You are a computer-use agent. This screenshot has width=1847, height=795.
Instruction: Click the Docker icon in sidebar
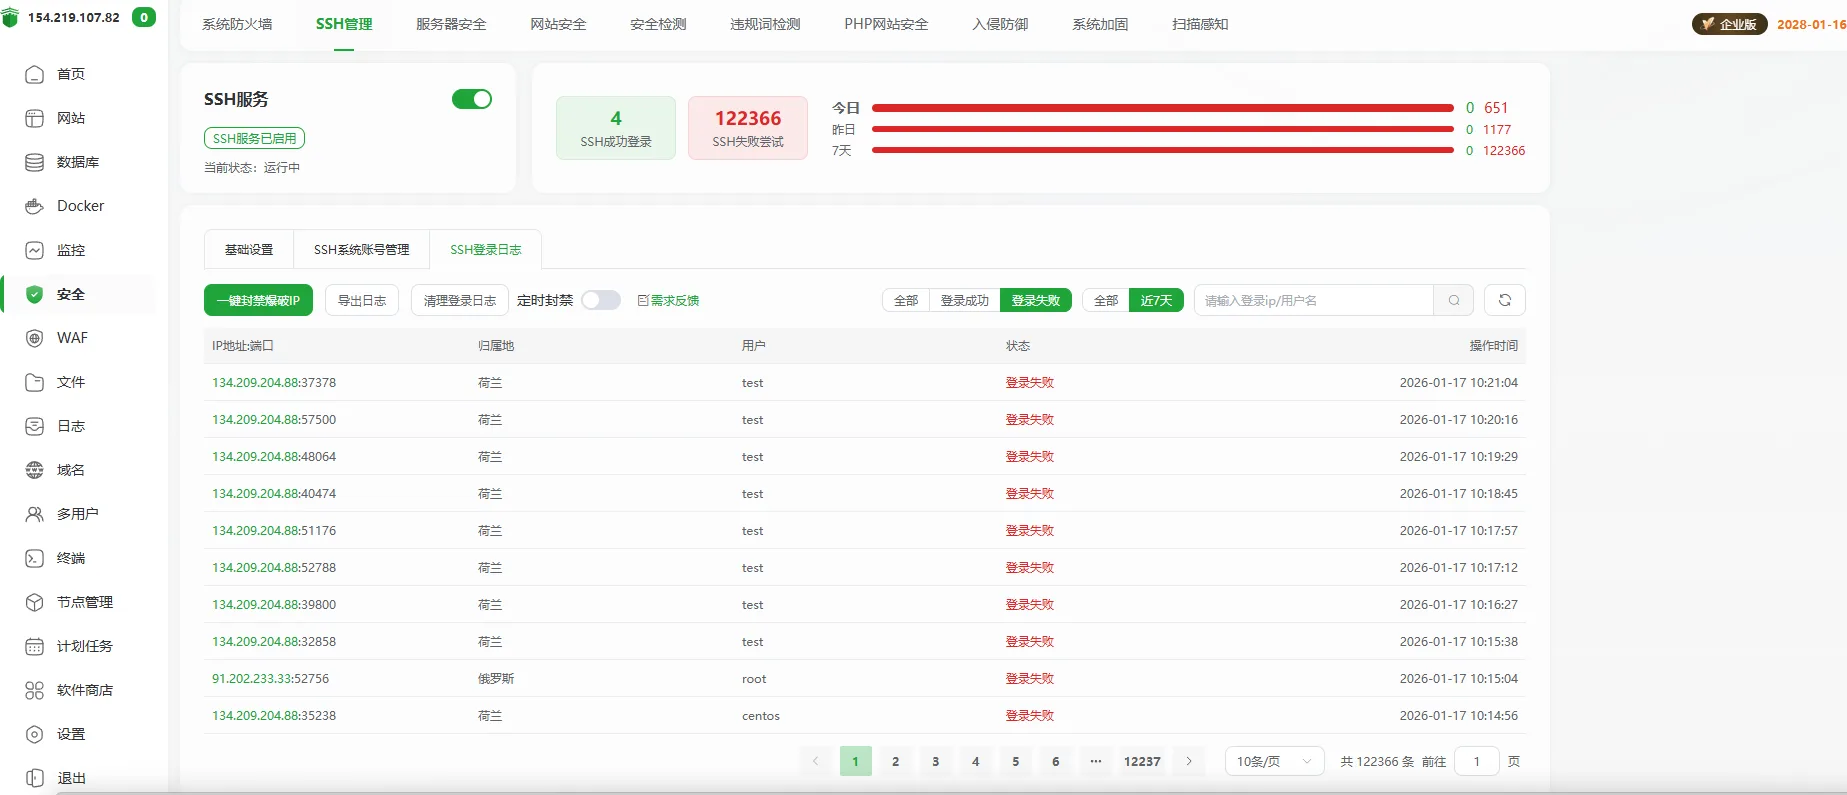tap(34, 206)
